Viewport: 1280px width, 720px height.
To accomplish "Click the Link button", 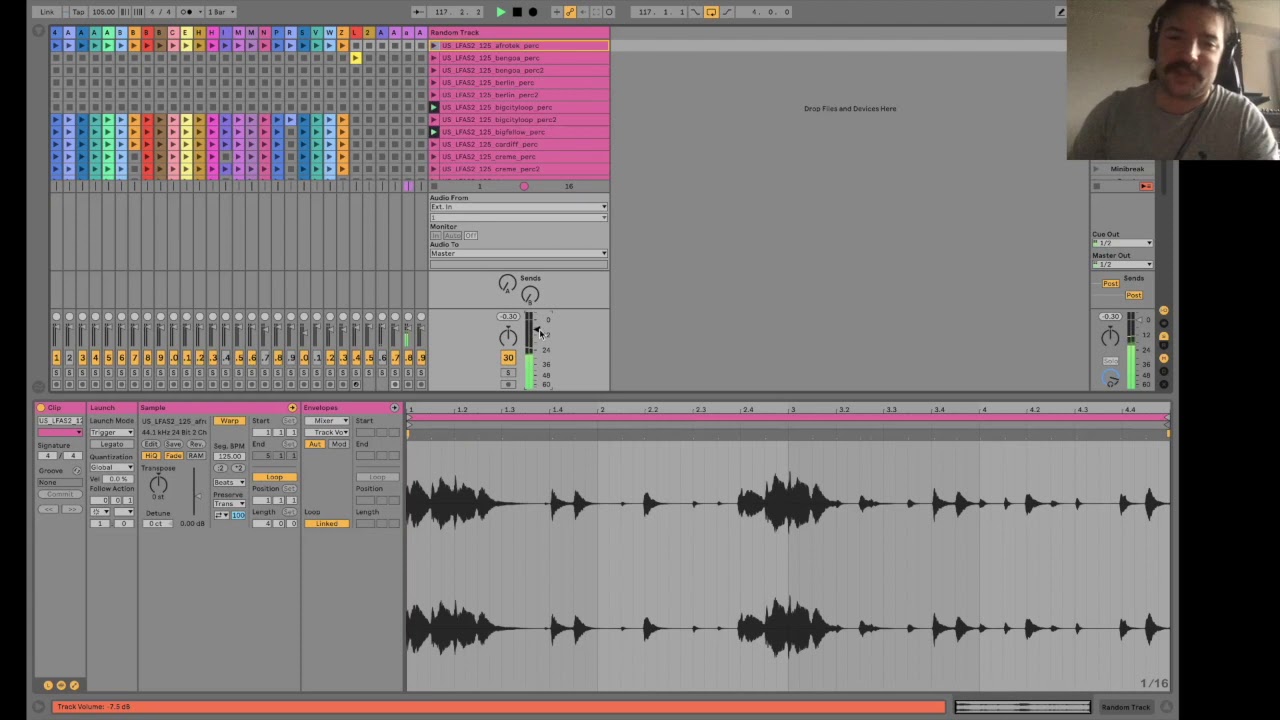I will click(47, 12).
